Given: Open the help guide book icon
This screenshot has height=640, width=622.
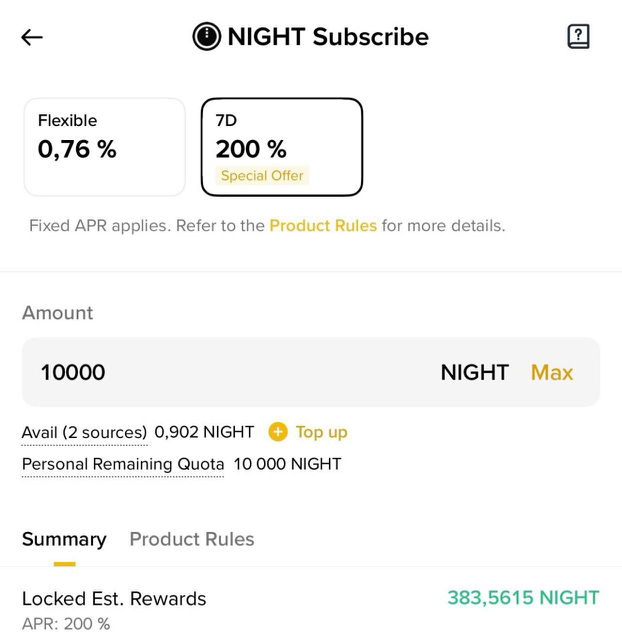Looking at the screenshot, I should (x=578, y=37).
